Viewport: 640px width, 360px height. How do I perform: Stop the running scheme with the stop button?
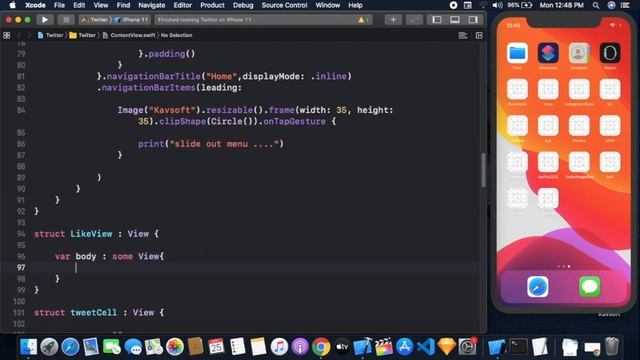(66, 20)
